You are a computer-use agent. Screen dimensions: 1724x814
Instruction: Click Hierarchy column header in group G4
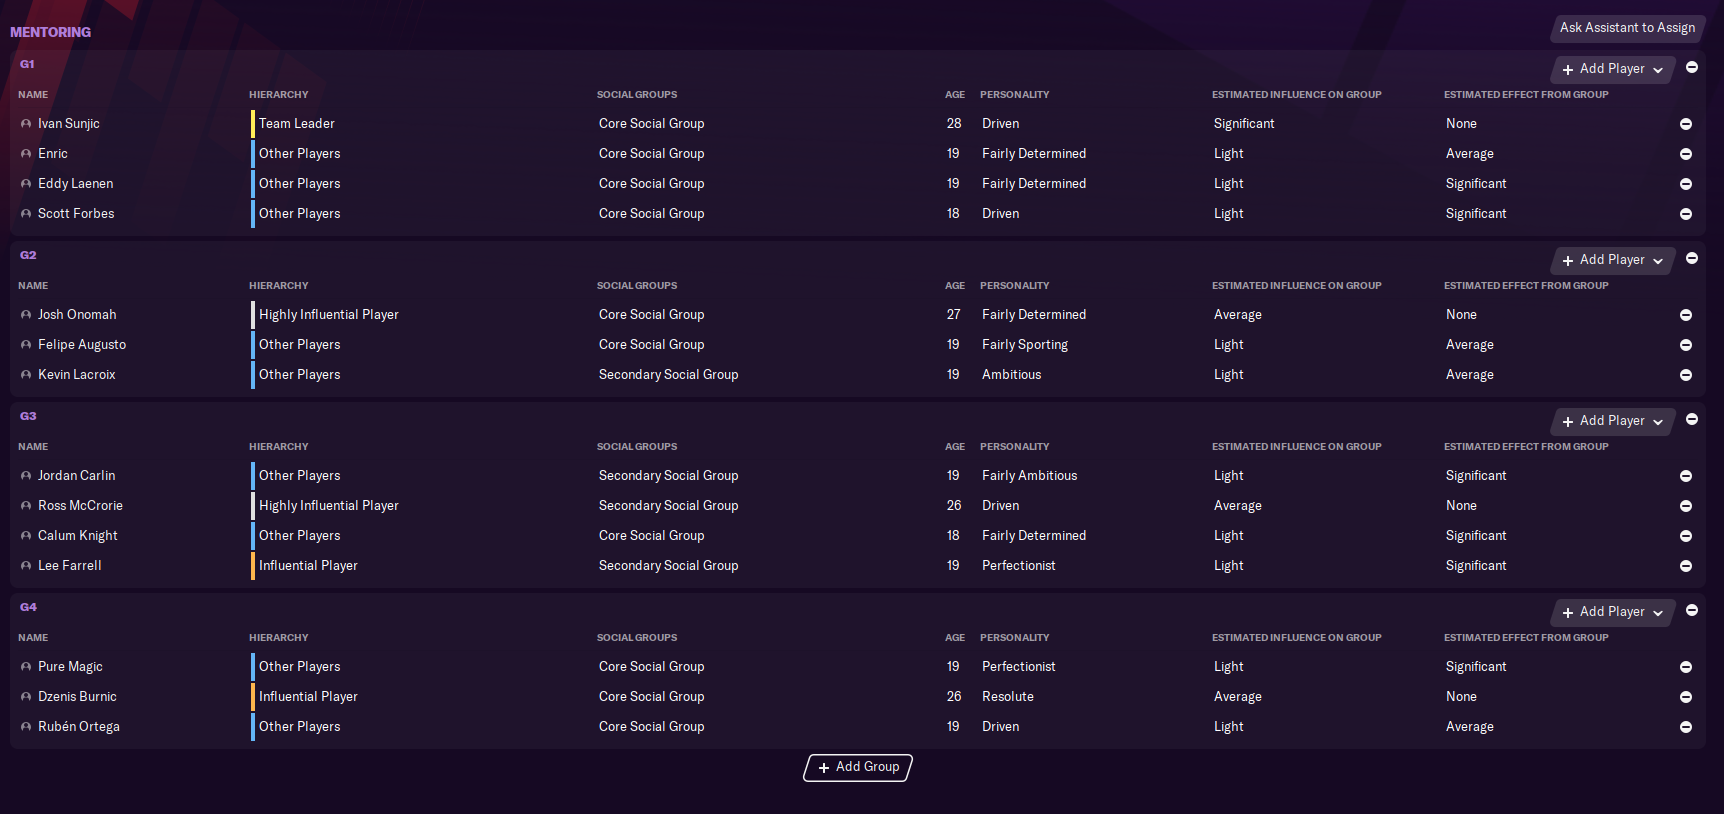pyautogui.click(x=279, y=638)
